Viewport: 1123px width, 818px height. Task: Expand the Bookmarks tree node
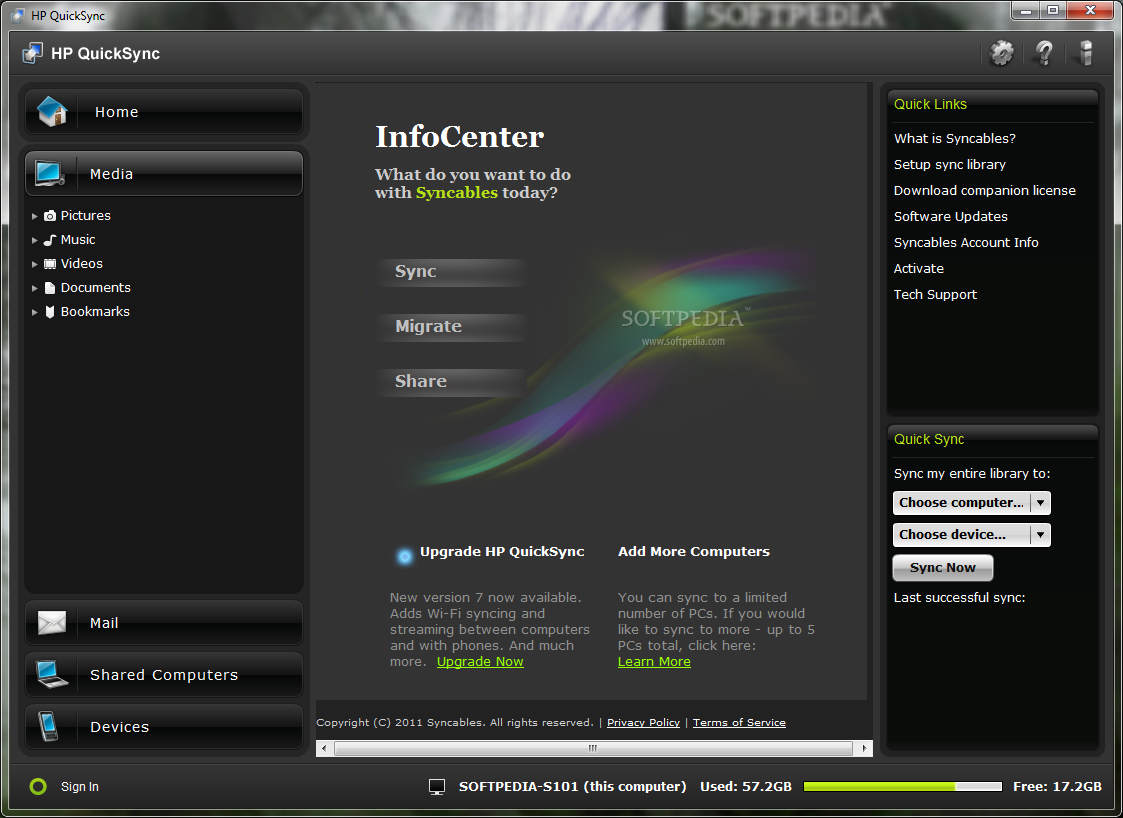click(34, 312)
